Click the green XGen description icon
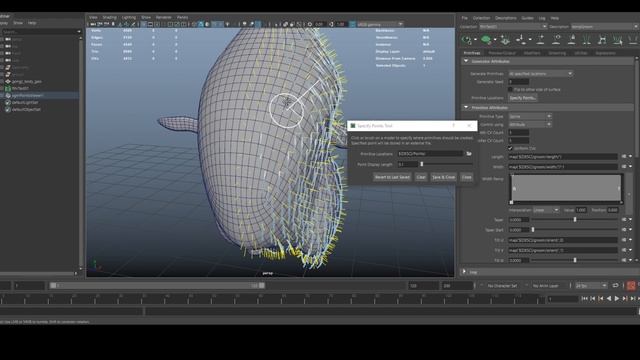640x360 pixels. [x=486, y=39]
